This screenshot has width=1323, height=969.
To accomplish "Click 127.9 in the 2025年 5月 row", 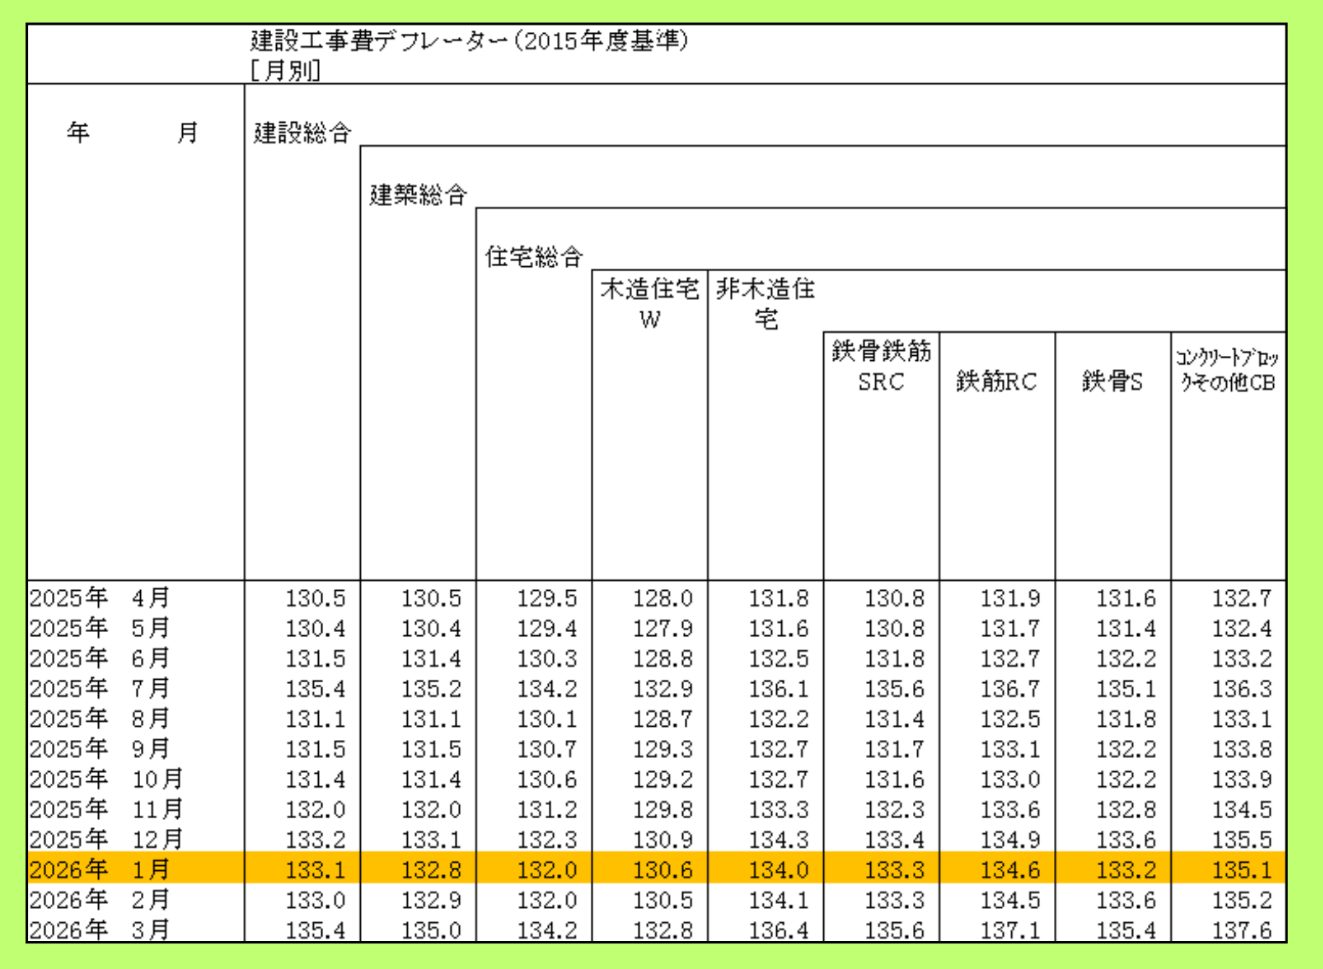I will 662,628.
